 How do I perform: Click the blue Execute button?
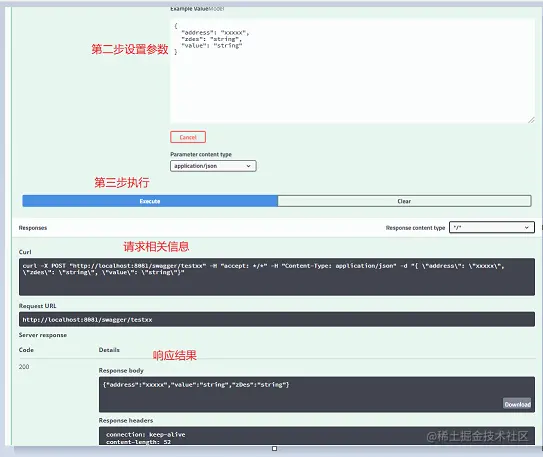(150, 201)
